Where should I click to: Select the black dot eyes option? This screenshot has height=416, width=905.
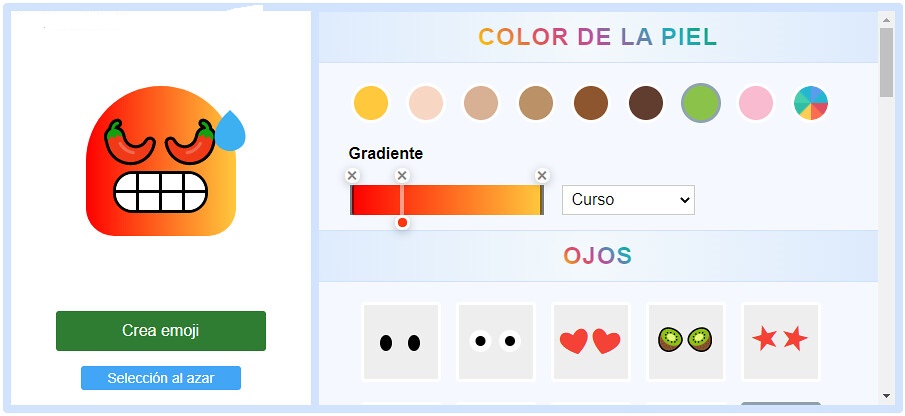click(x=400, y=342)
